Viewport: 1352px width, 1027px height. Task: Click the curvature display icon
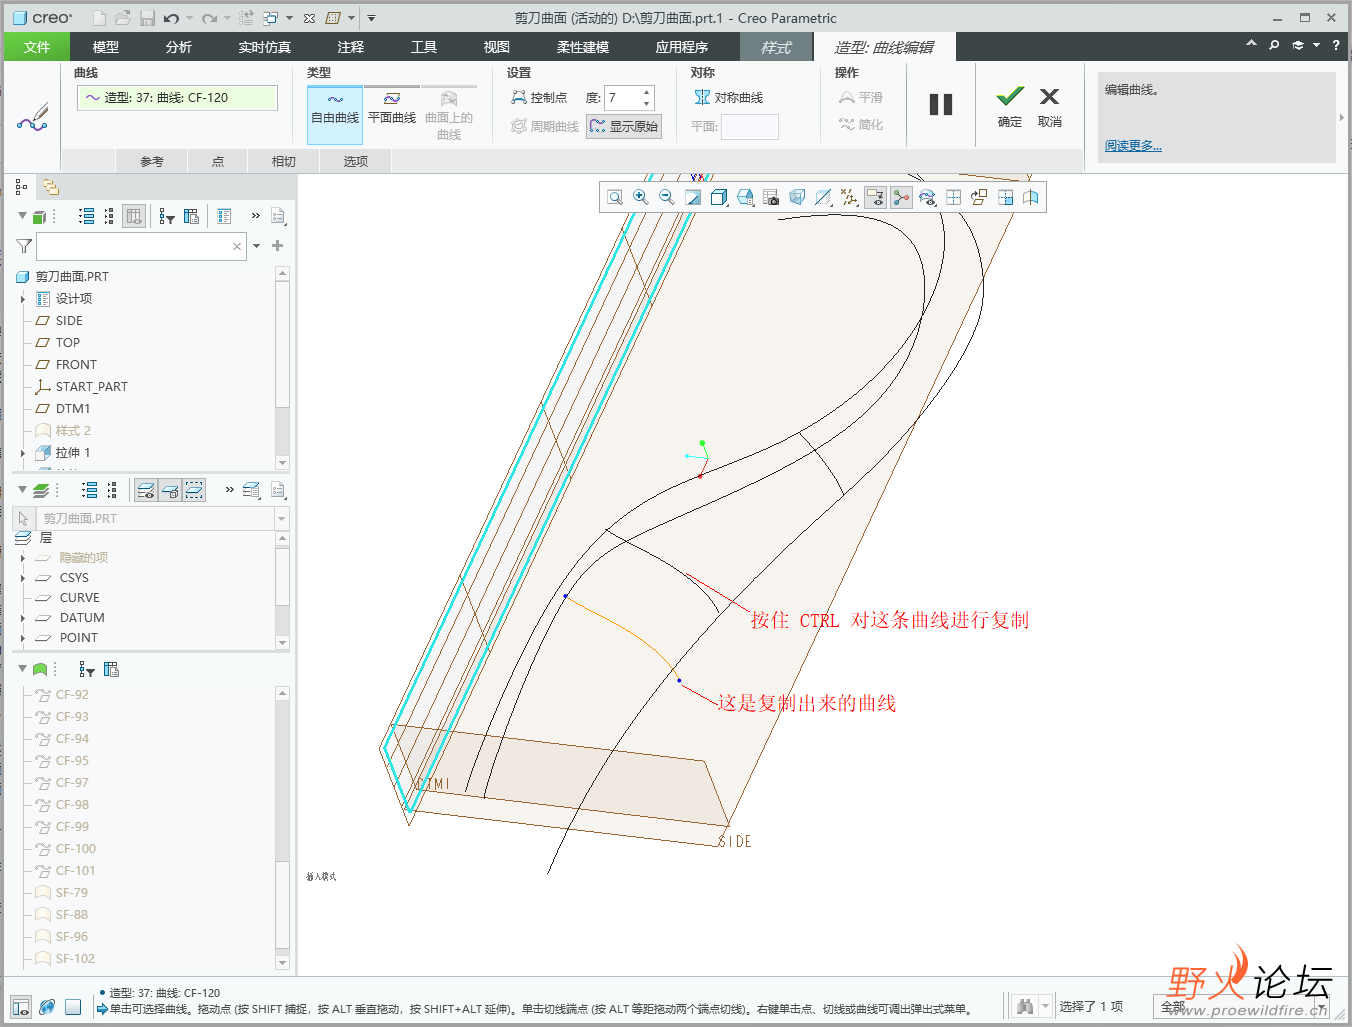point(927,198)
